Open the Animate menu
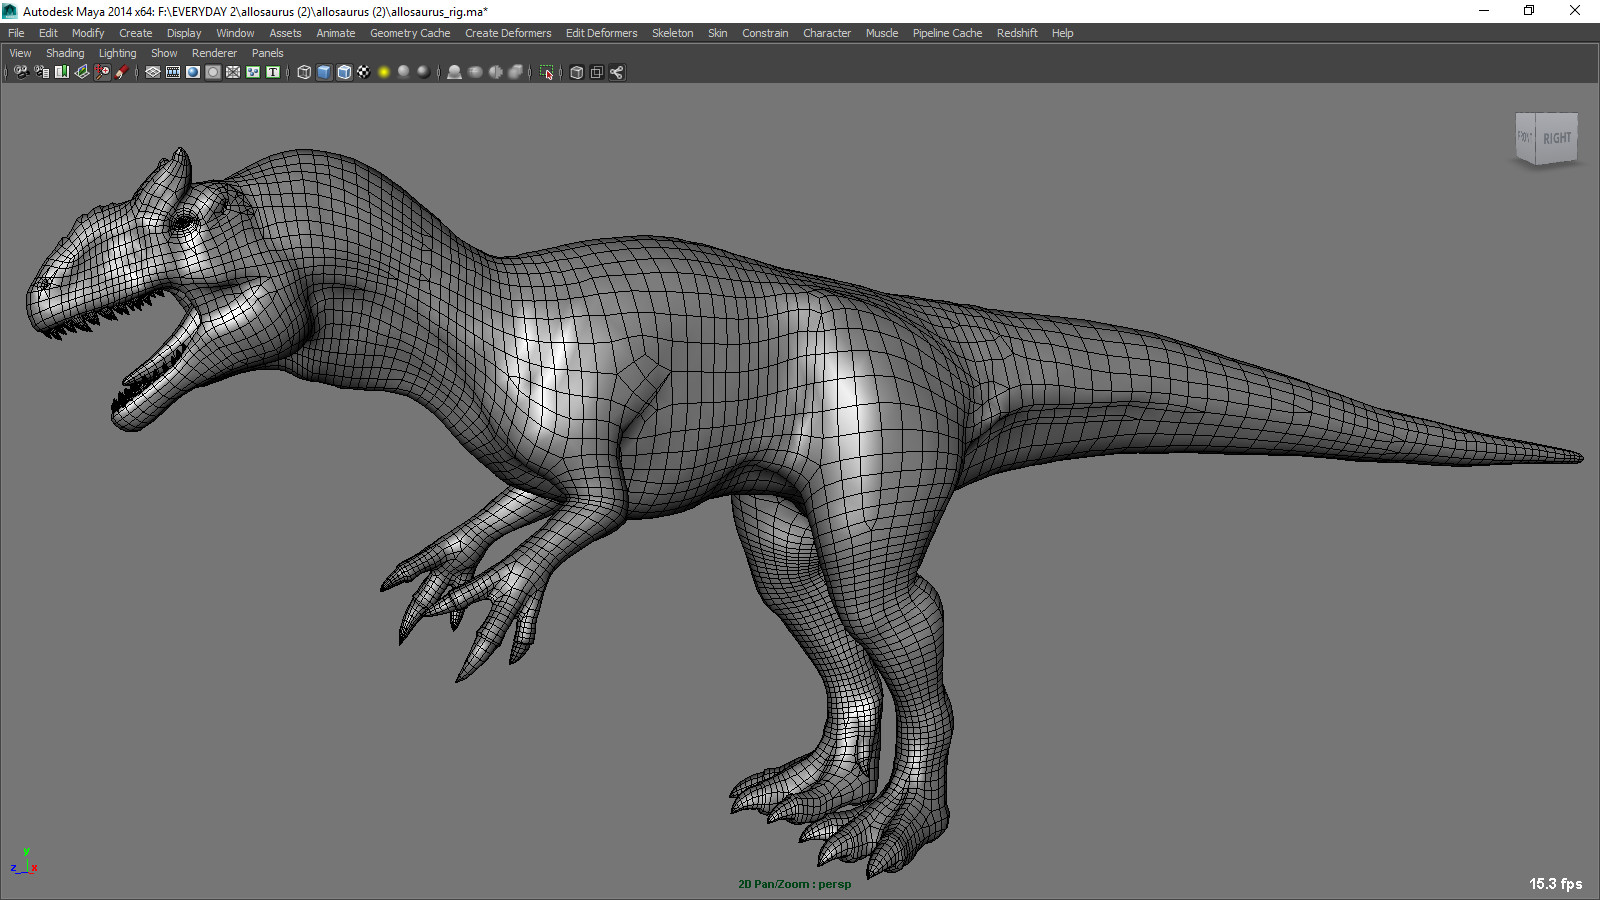The height and width of the screenshot is (900, 1600). (336, 33)
